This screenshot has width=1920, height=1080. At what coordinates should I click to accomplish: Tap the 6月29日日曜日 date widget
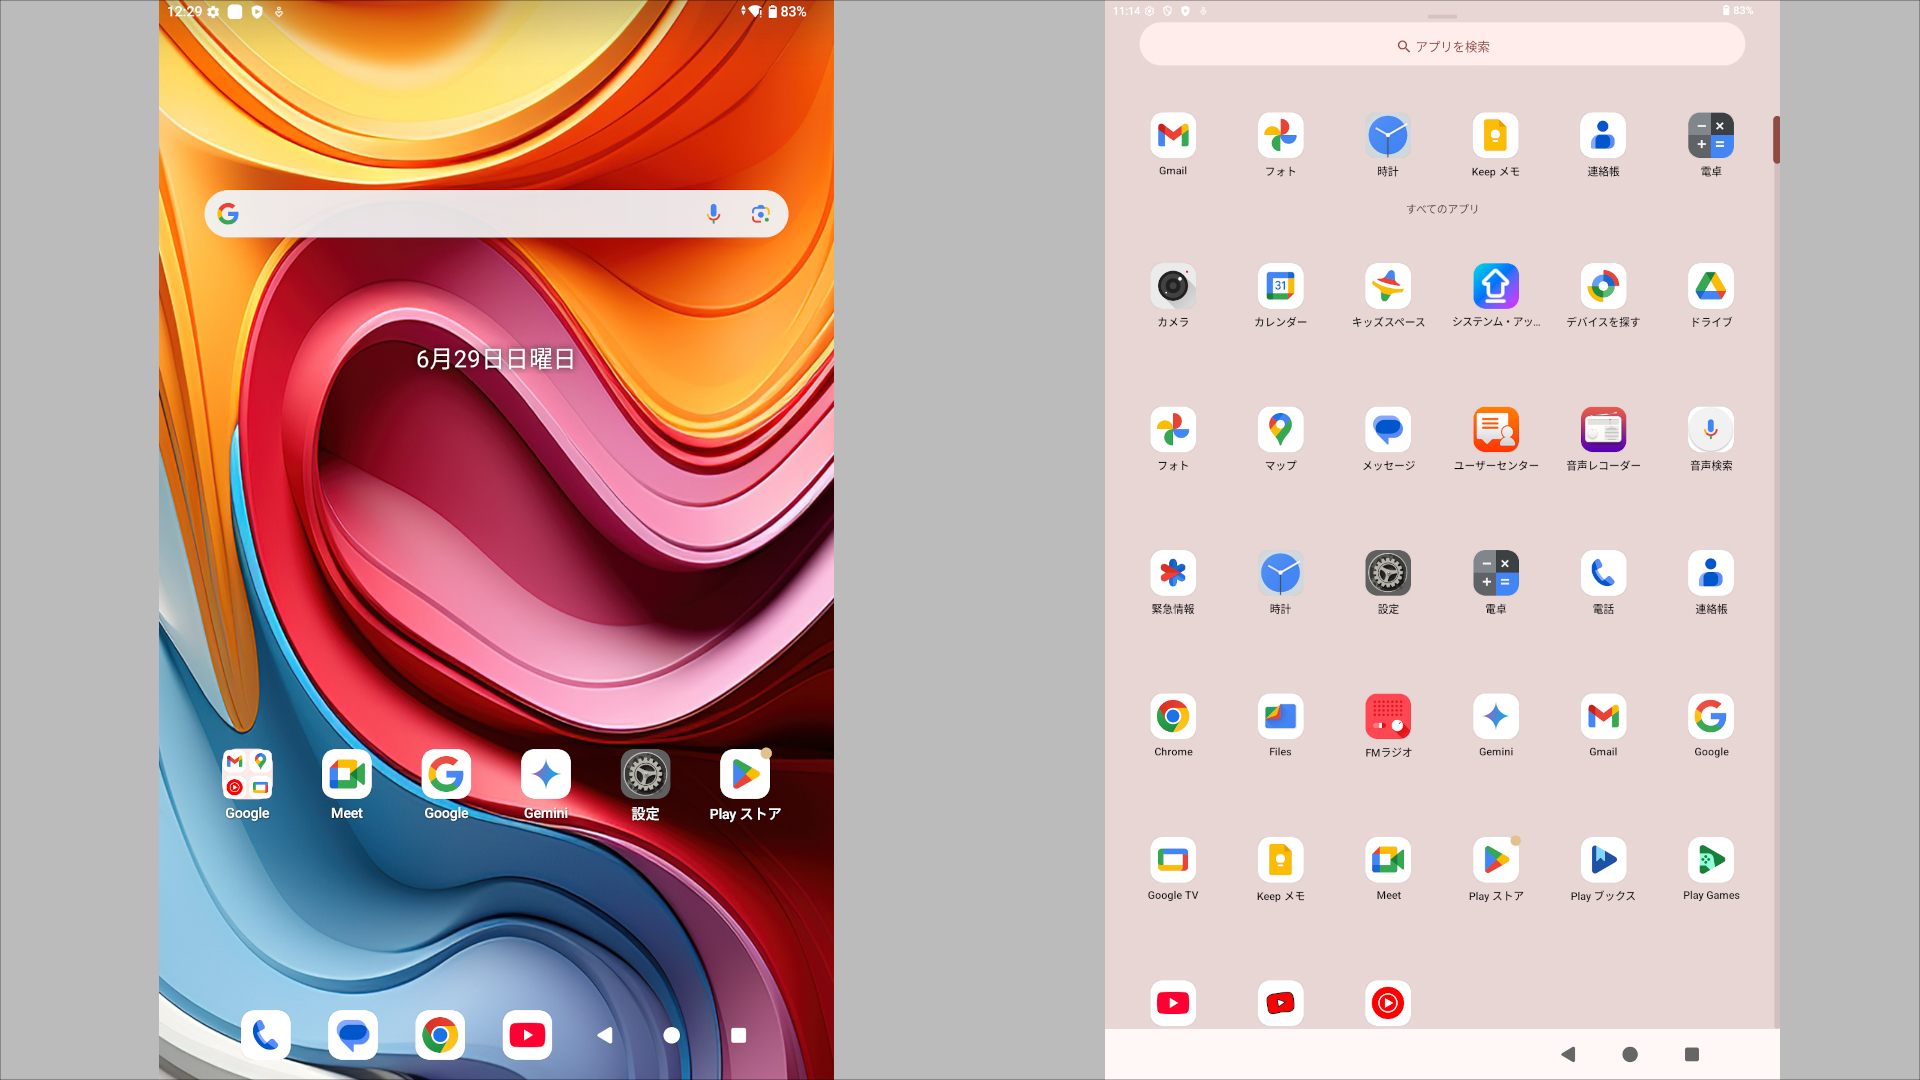tap(495, 359)
